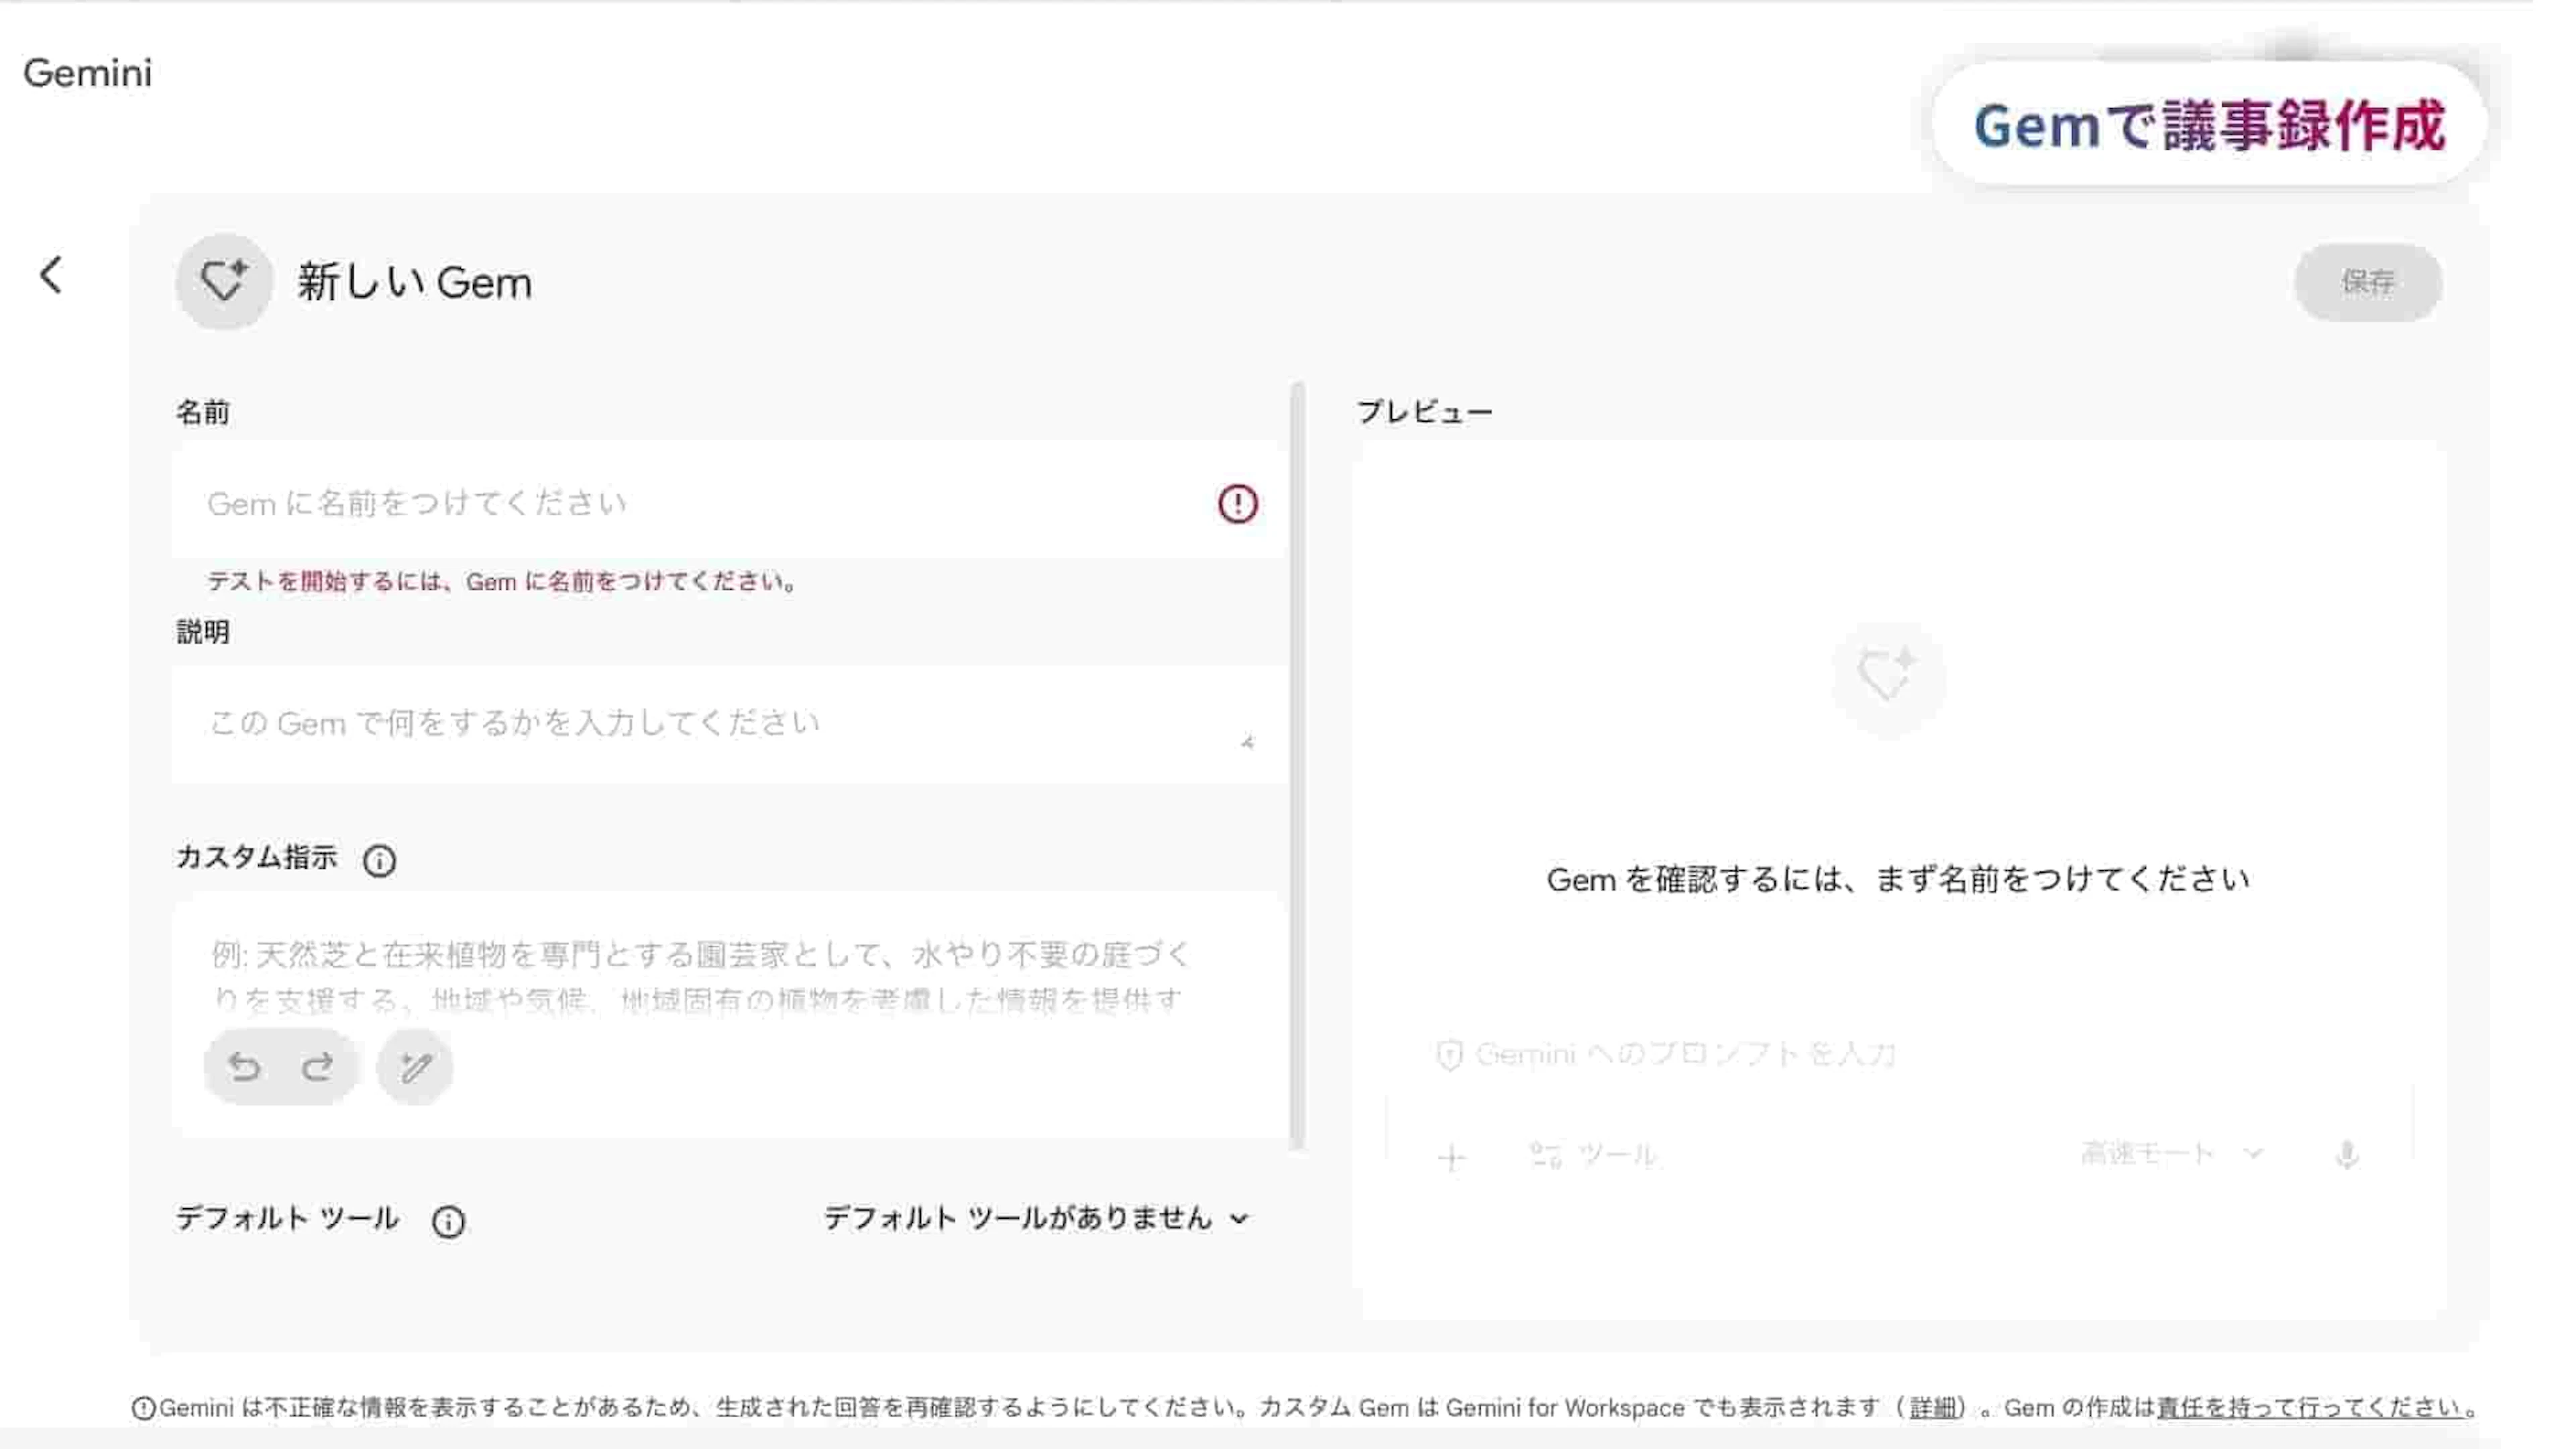The width and height of the screenshot is (2576, 1449).
Task: Open the 詳細 link in footer
Action: (x=1933, y=1408)
